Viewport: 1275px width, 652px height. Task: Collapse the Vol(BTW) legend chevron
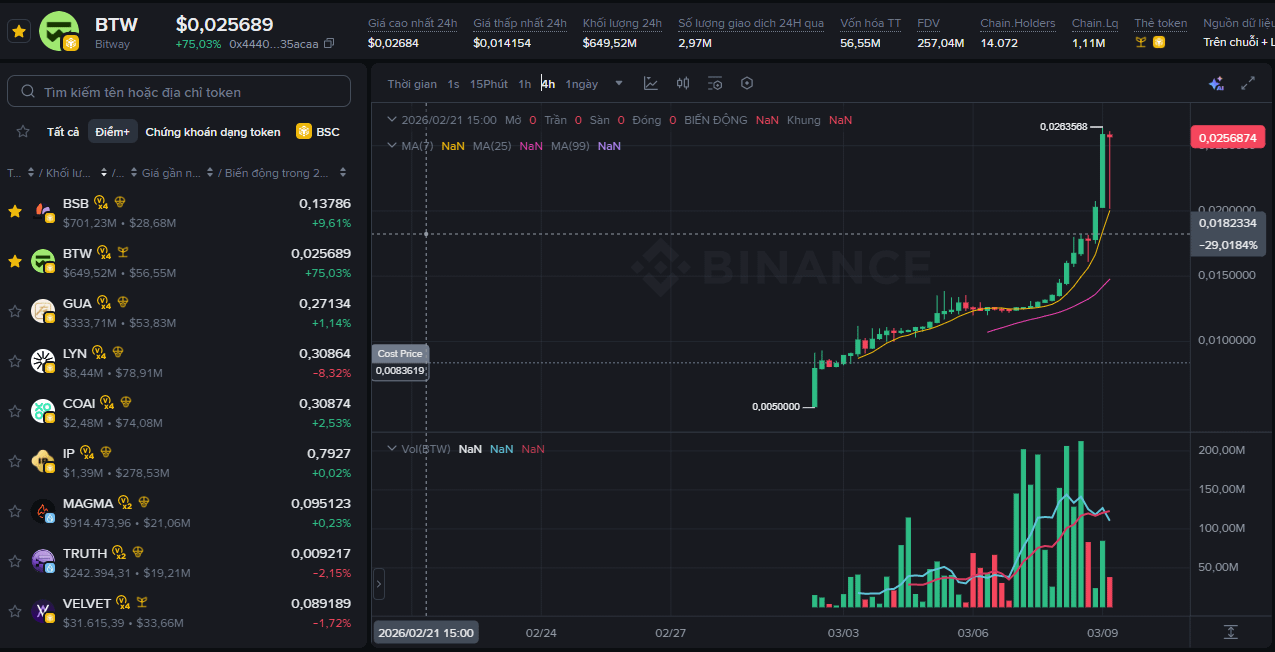[x=392, y=449]
